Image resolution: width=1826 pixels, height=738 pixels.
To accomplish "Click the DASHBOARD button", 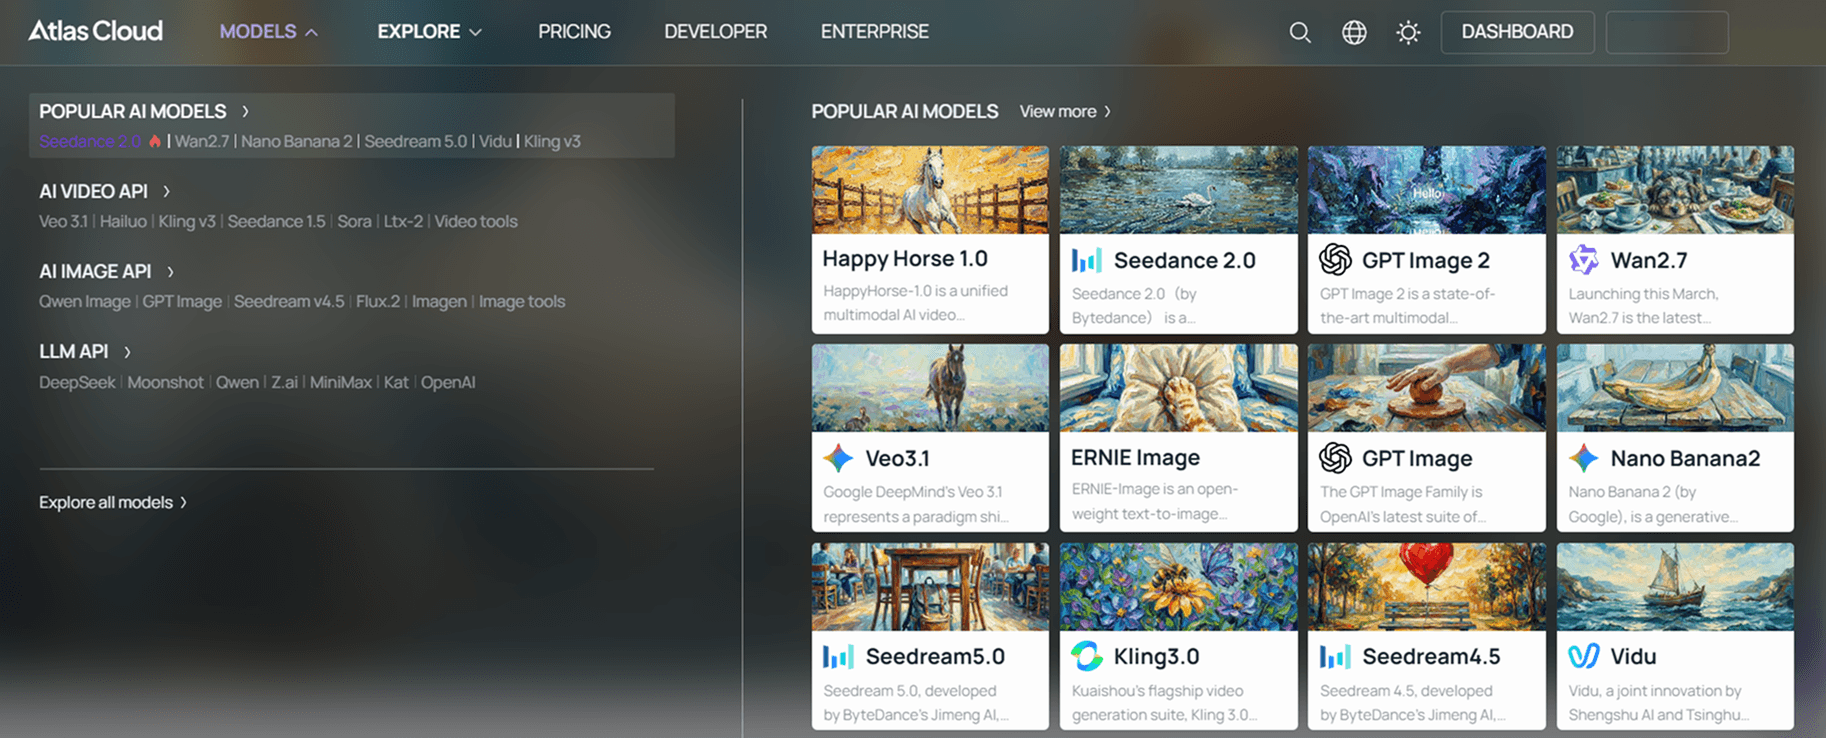I will coord(1517,32).
